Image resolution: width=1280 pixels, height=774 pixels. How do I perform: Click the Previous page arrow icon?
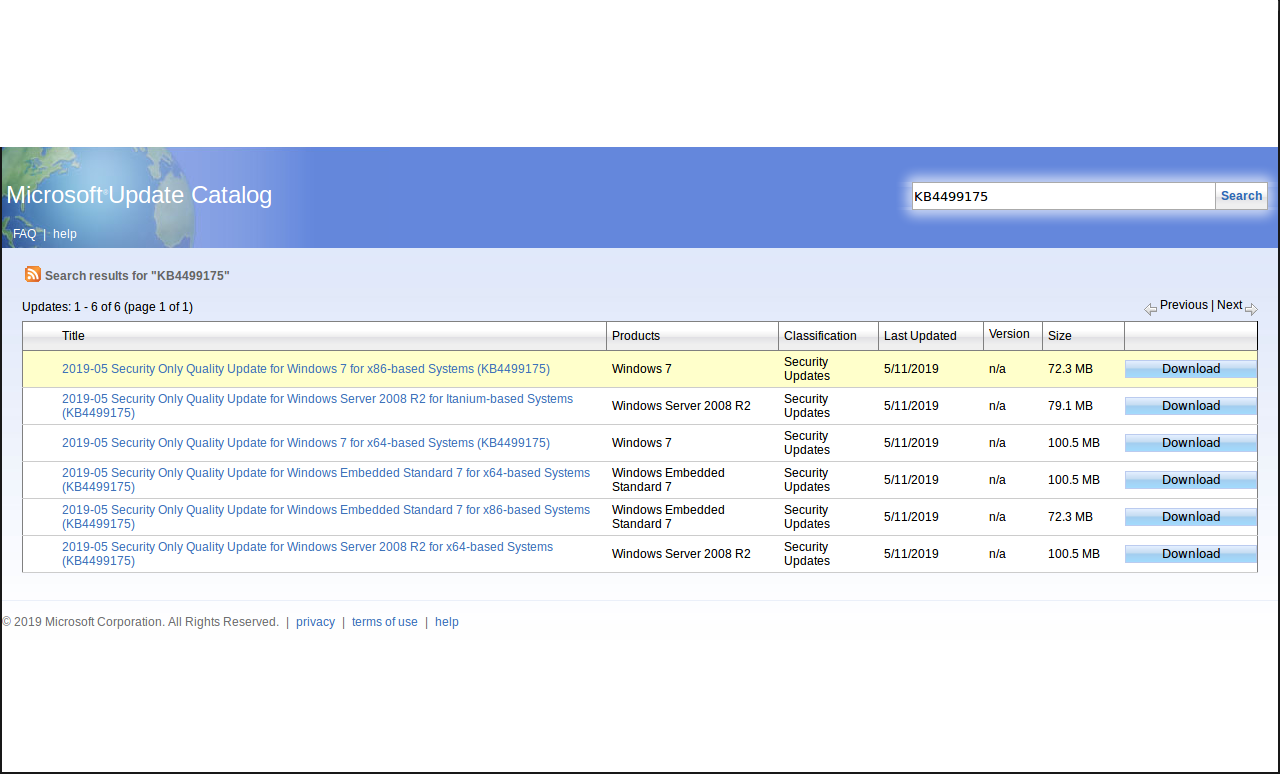tap(1150, 309)
